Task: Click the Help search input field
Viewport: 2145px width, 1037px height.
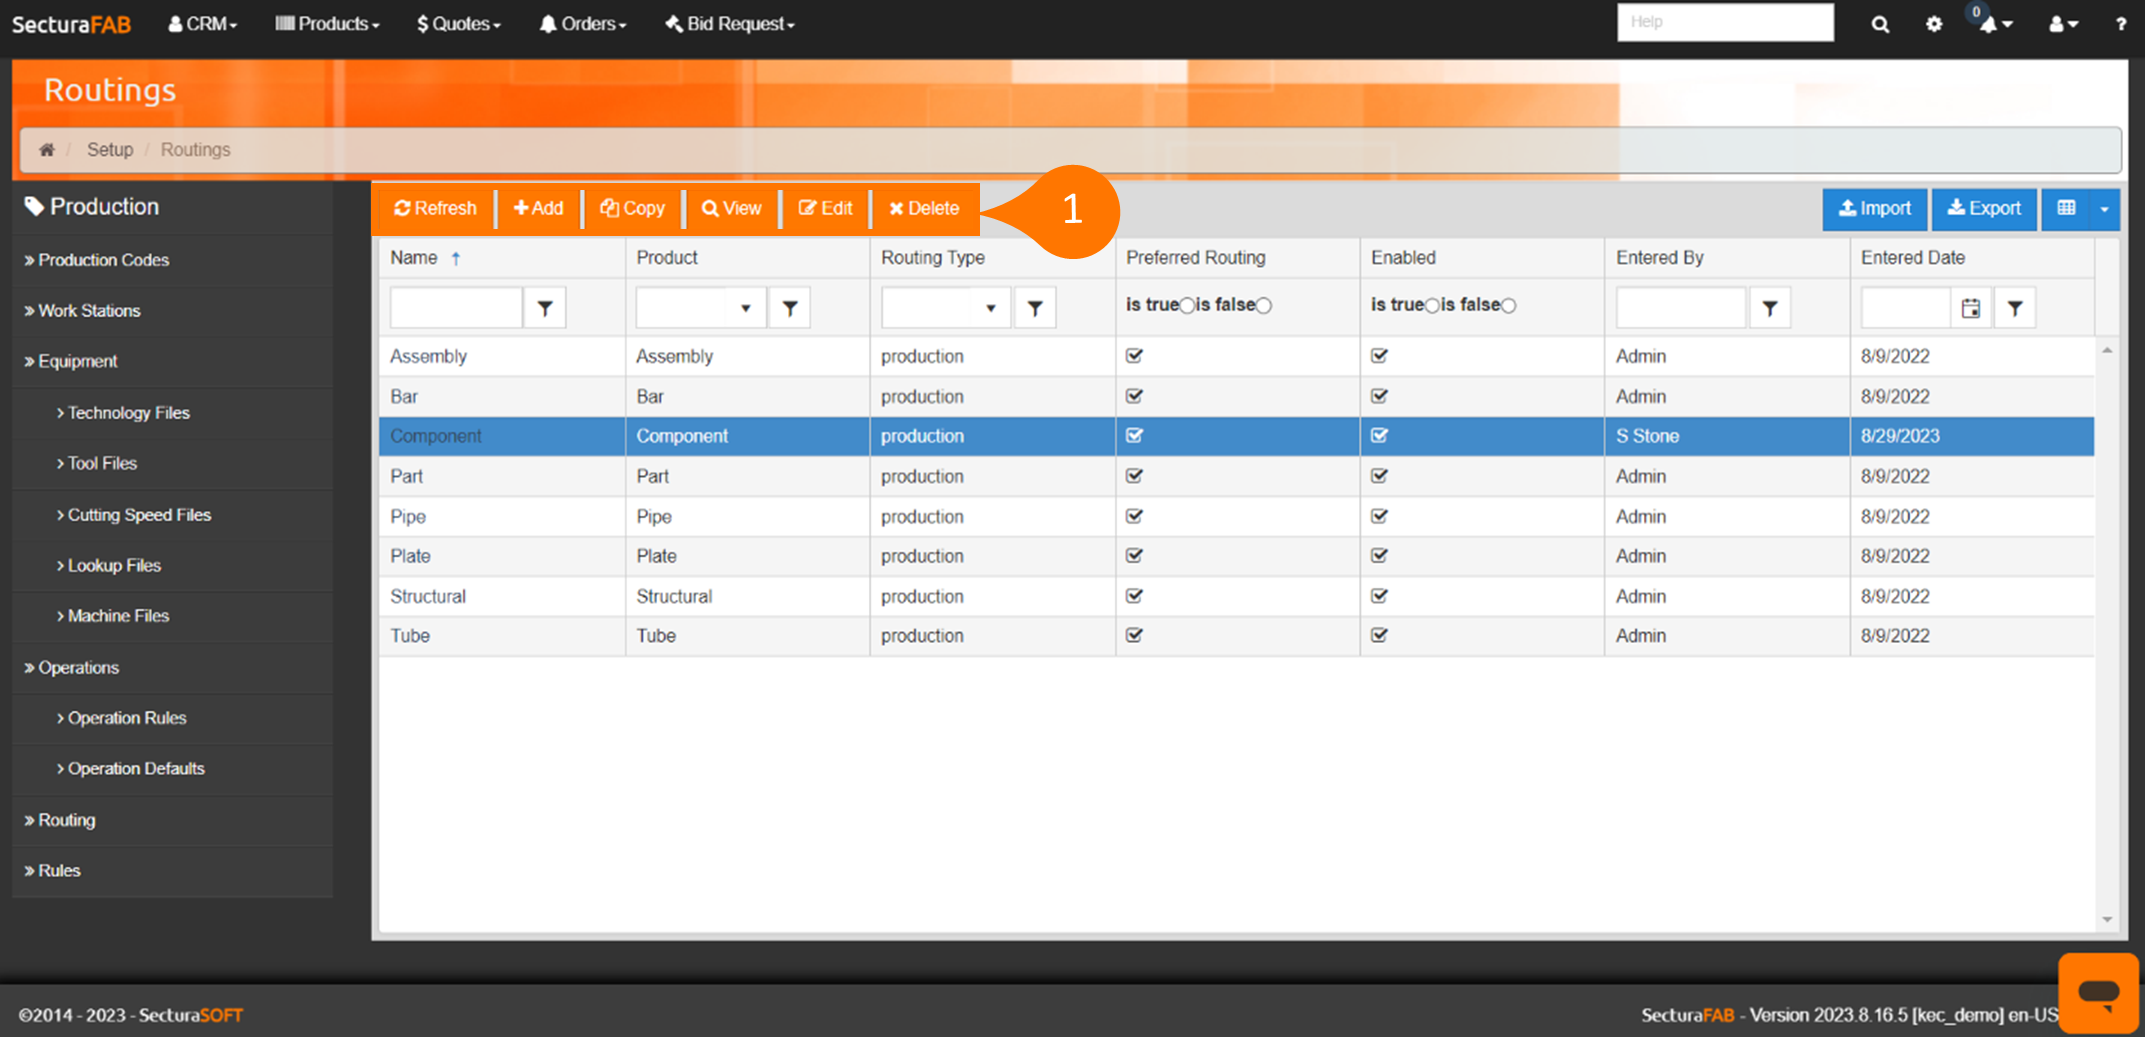Action: pyautogui.click(x=1725, y=22)
